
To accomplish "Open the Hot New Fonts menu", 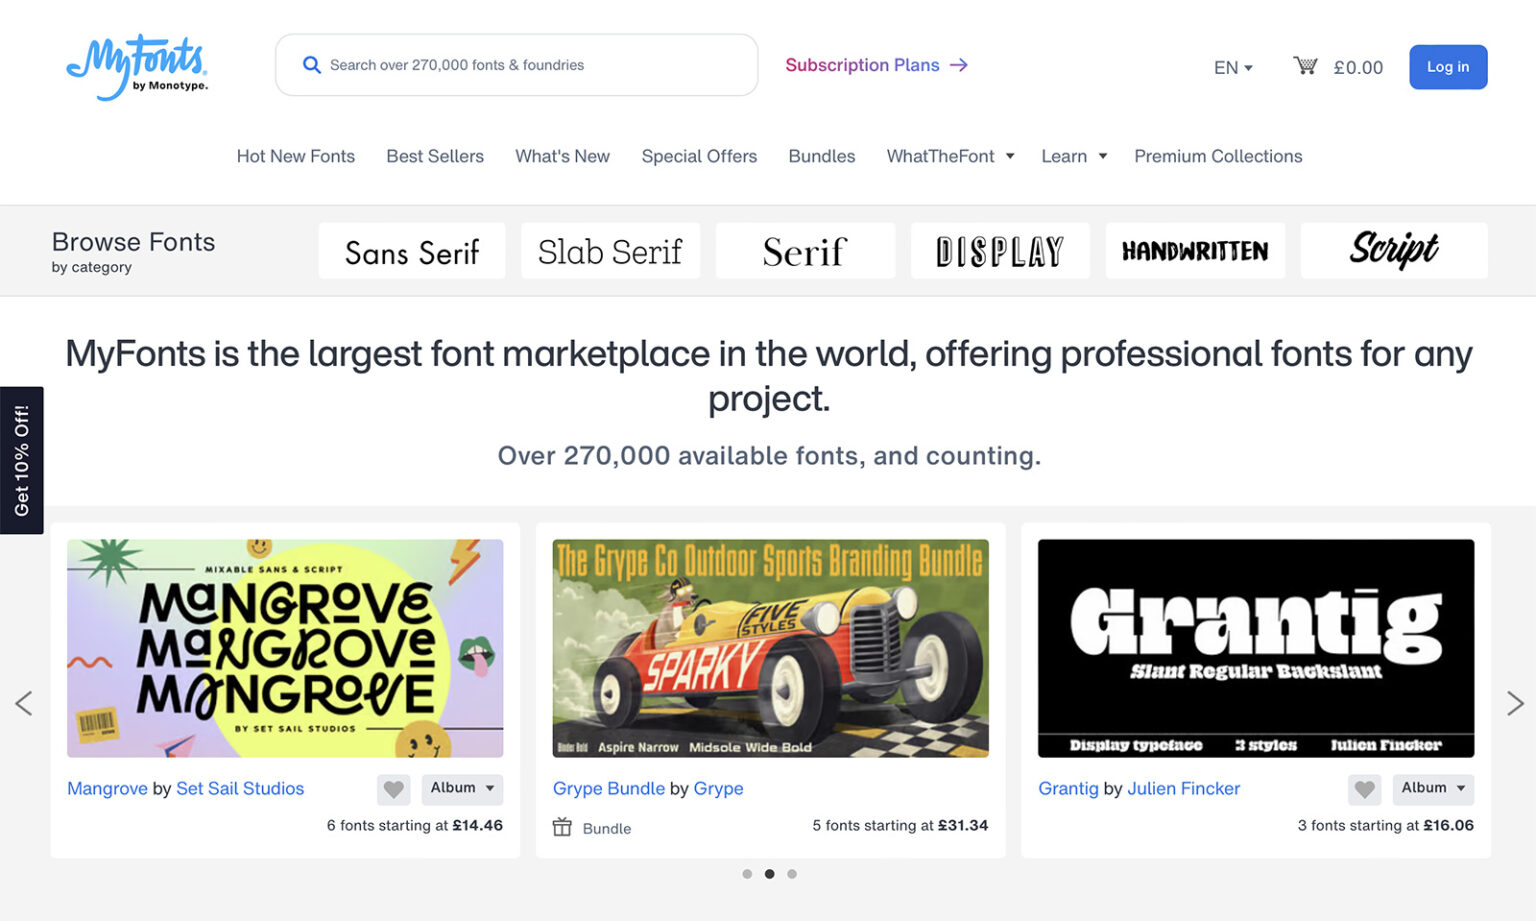I will click(x=296, y=156).
